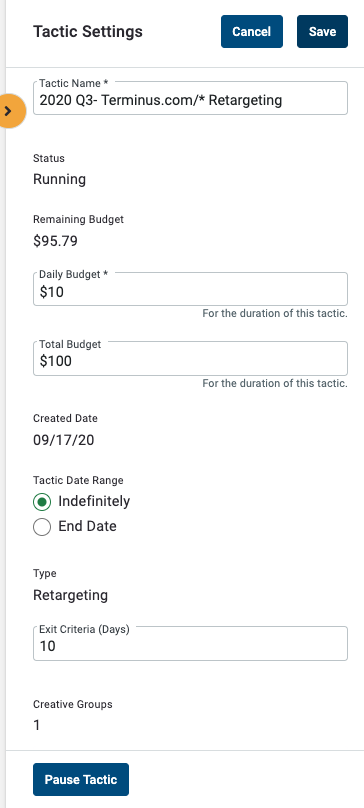The image size is (364, 808).
Task: Click the Tactic Date Range label
Action: [78, 480]
